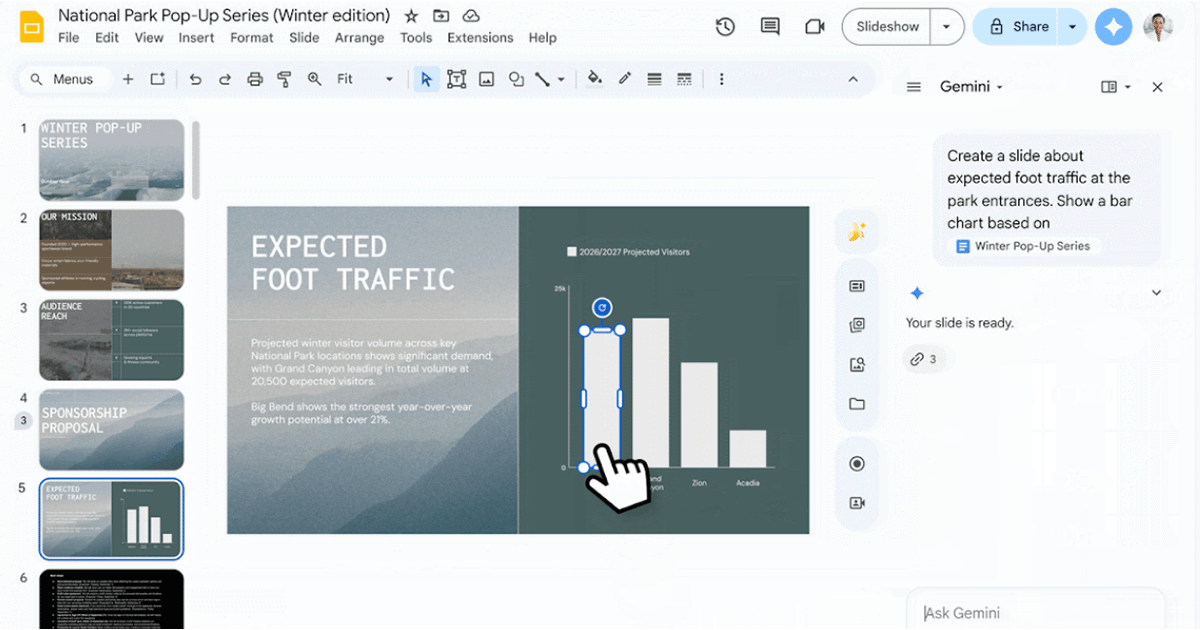Screen dimensions: 1200x630
Task: Star the presentation title
Action: coord(411,16)
